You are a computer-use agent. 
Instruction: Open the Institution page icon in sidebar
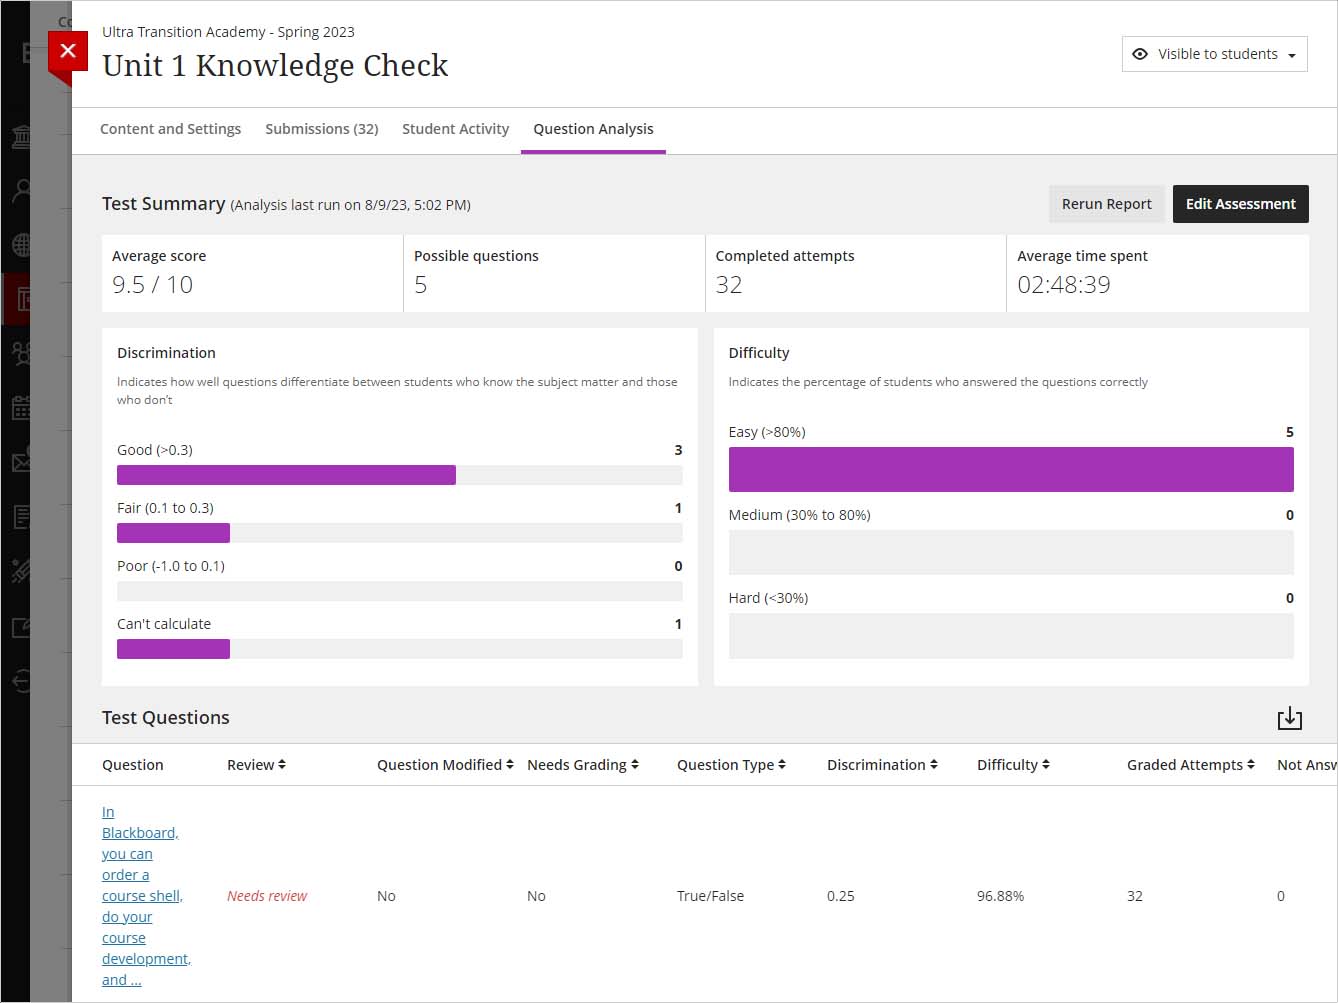20,137
